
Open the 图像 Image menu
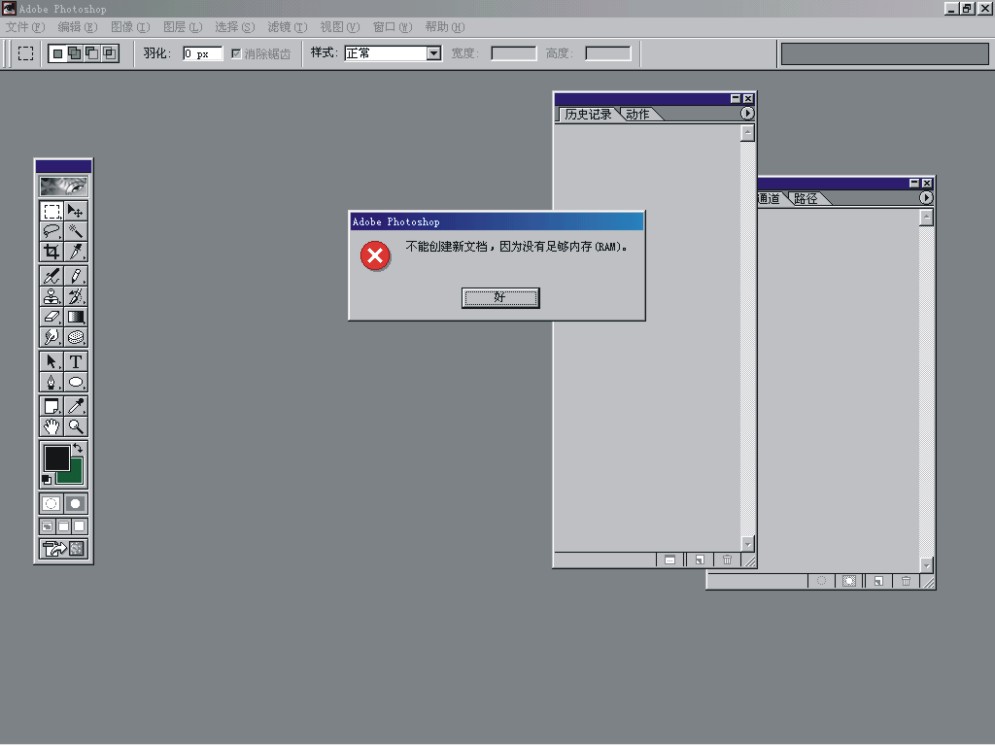click(x=130, y=27)
